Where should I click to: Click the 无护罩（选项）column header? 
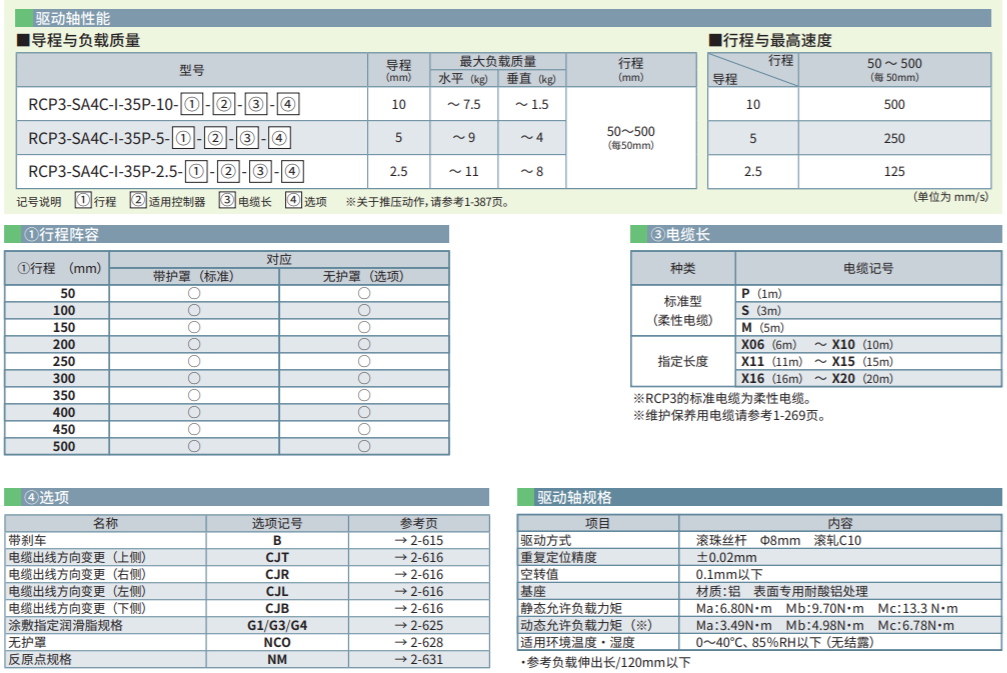pos(363,276)
